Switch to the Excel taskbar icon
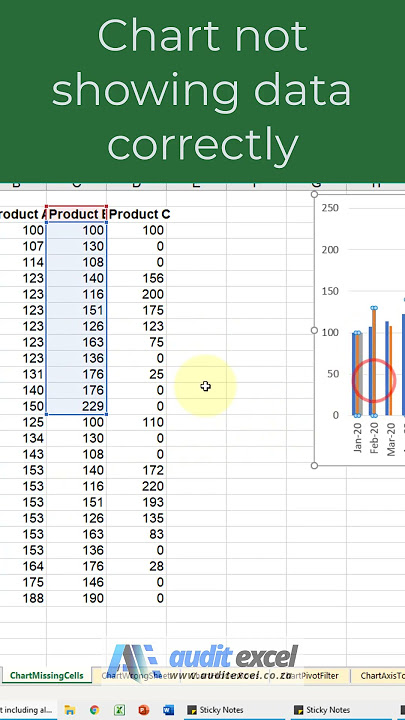The height and width of the screenshot is (720, 405). pyautogui.click(x=119, y=710)
